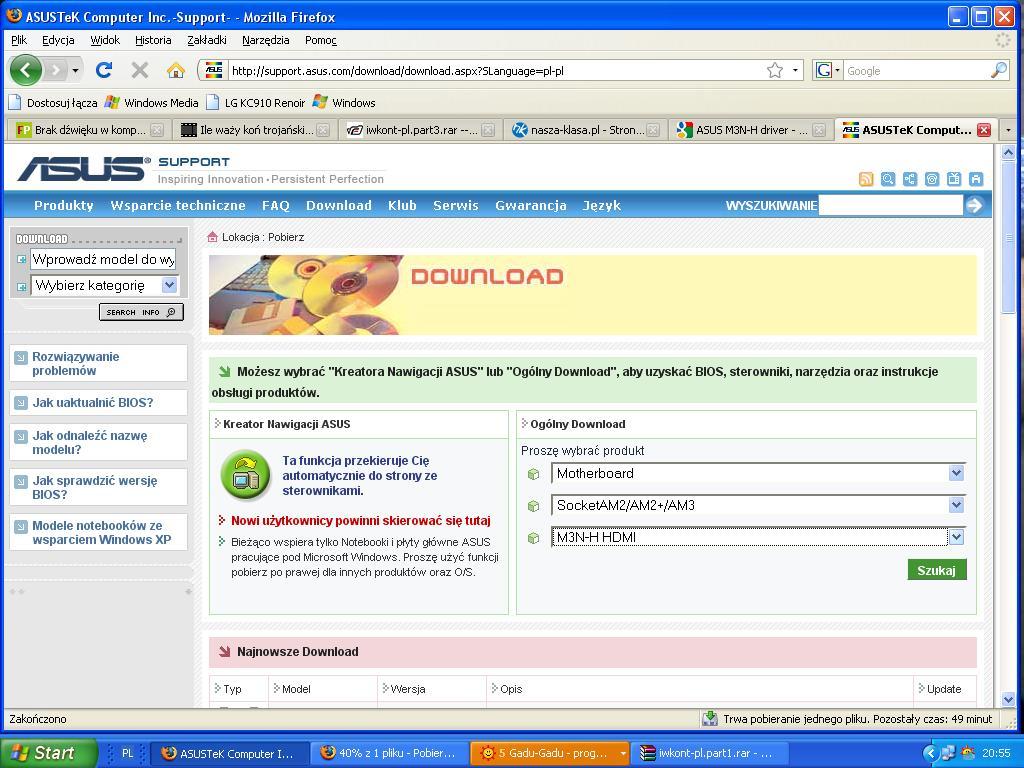
Task: Open the list-all-tabs dropdown arrow
Action: (x=1008, y=130)
